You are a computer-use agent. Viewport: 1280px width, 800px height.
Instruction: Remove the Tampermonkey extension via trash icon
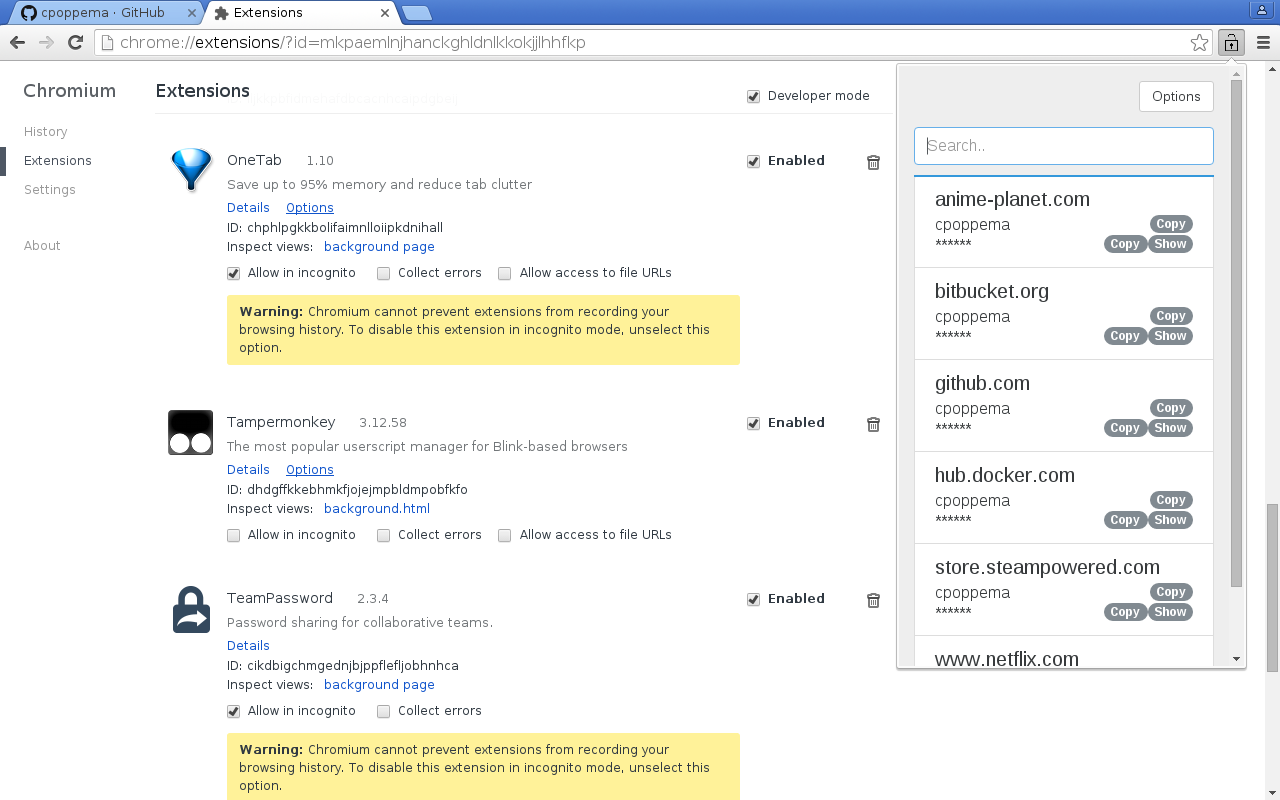pos(873,423)
